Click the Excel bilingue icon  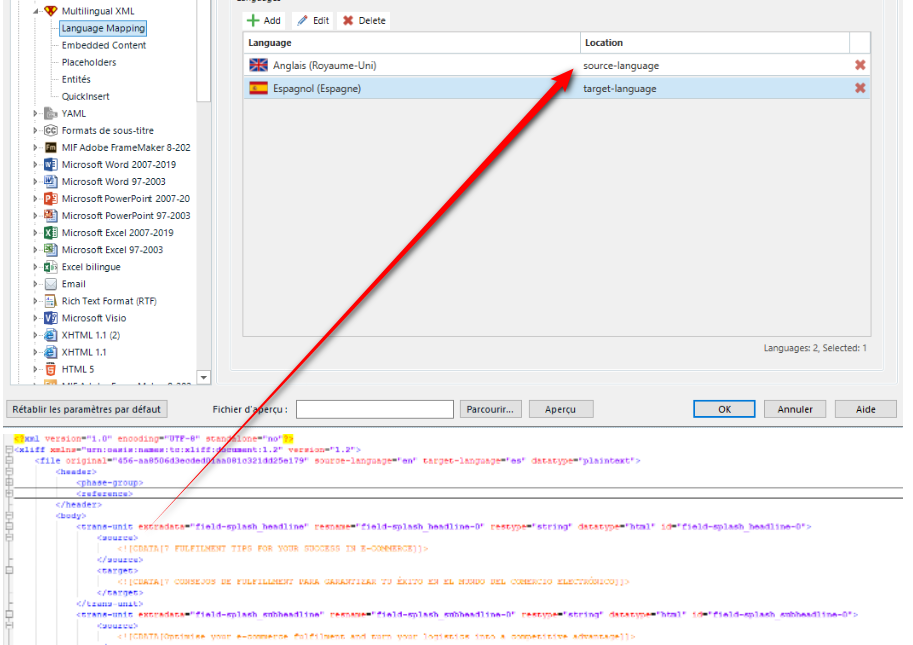coord(51,267)
